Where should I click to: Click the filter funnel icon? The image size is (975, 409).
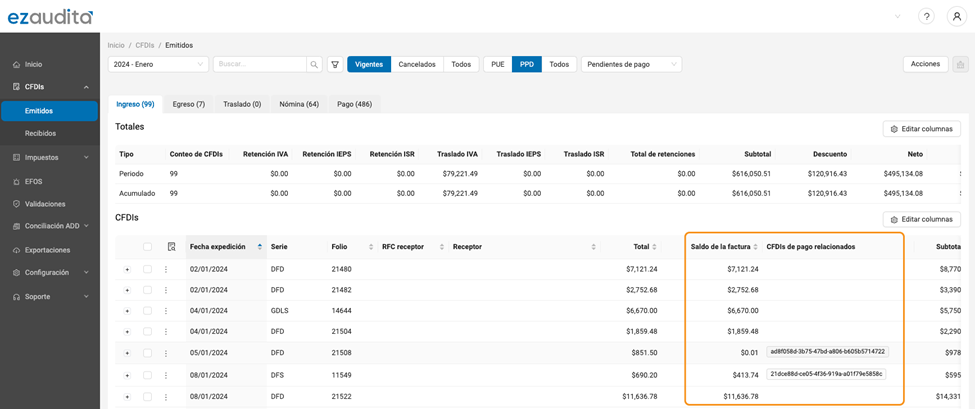point(335,65)
